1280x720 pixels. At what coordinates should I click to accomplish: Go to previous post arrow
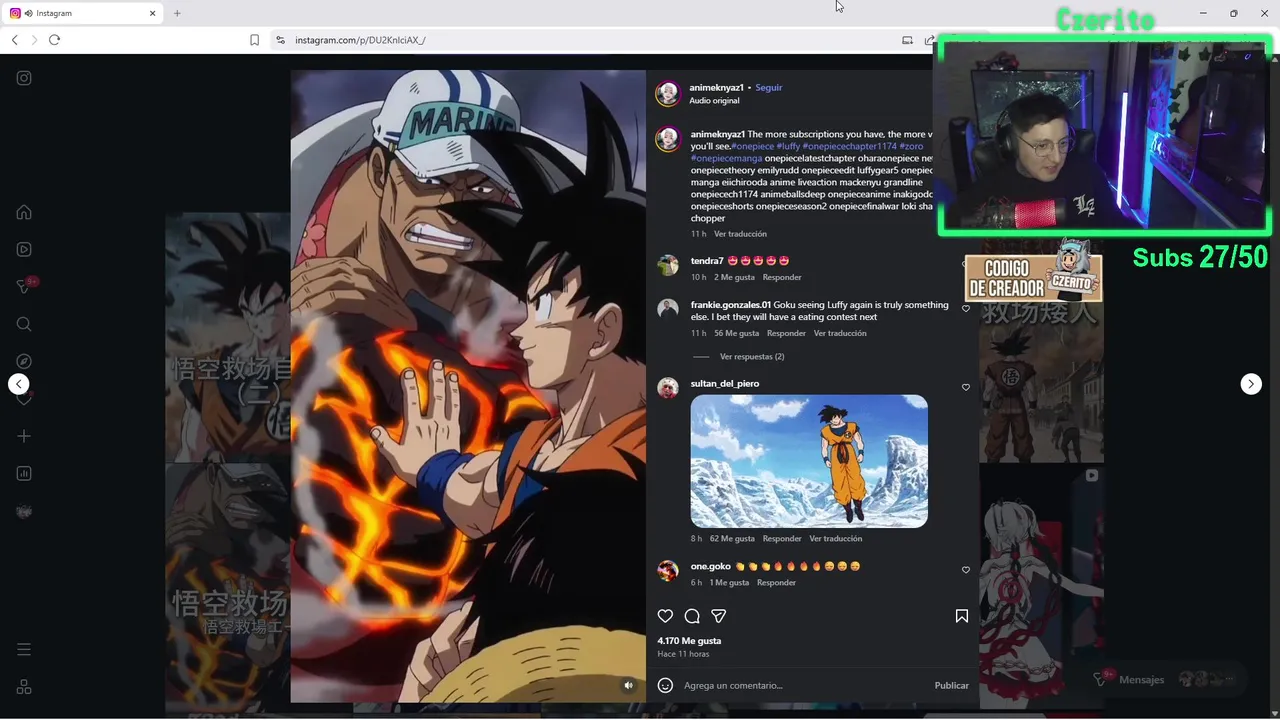tap(18, 384)
